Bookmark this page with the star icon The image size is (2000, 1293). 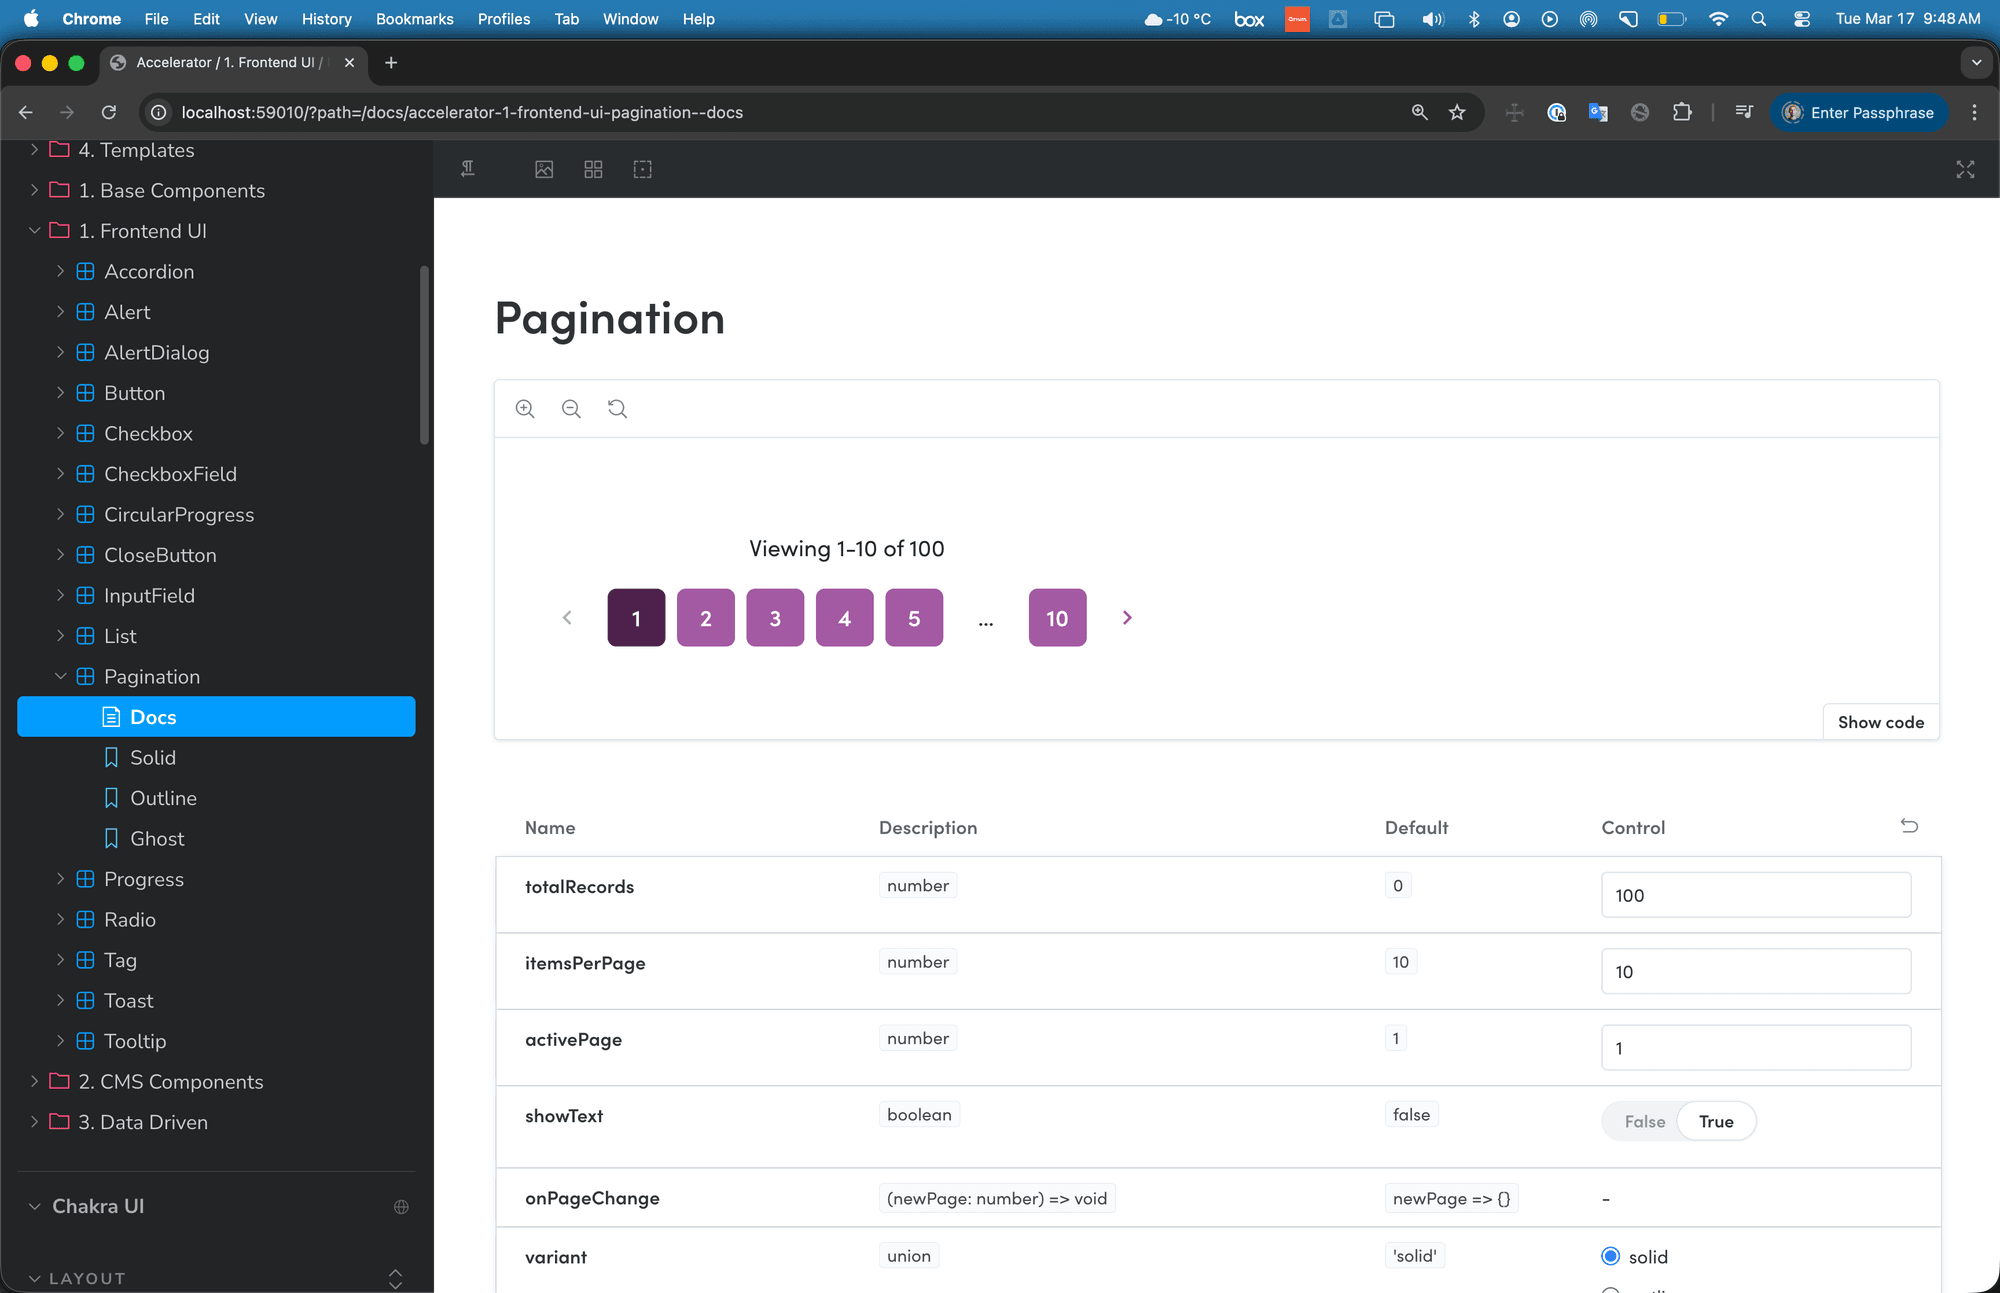[x=1457, y=112]
